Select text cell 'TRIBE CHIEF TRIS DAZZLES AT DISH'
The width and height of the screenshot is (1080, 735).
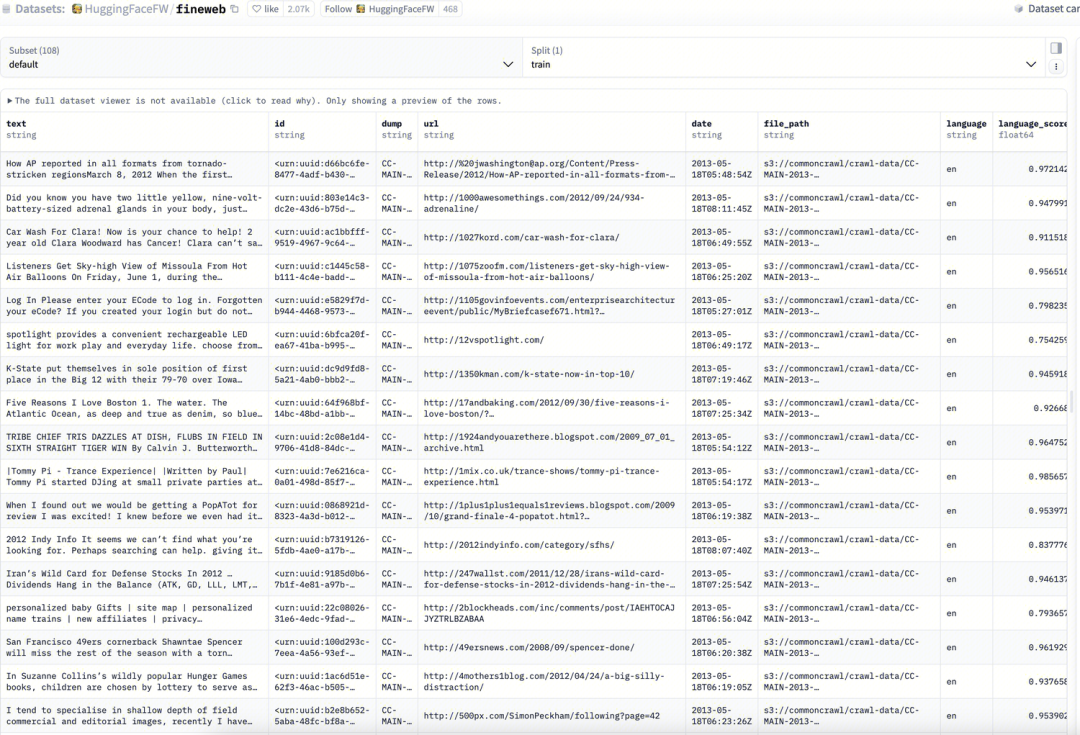(x=134, y=442)
